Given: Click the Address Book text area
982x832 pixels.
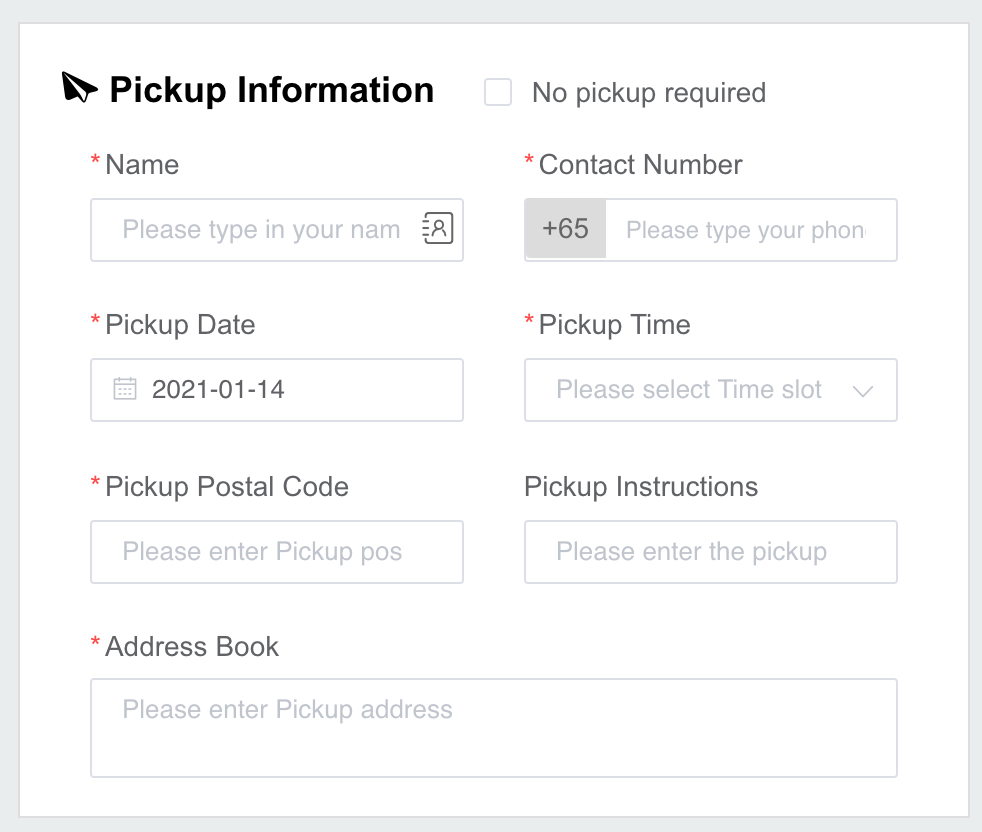Looking at the screenshot, I should 494,727.
